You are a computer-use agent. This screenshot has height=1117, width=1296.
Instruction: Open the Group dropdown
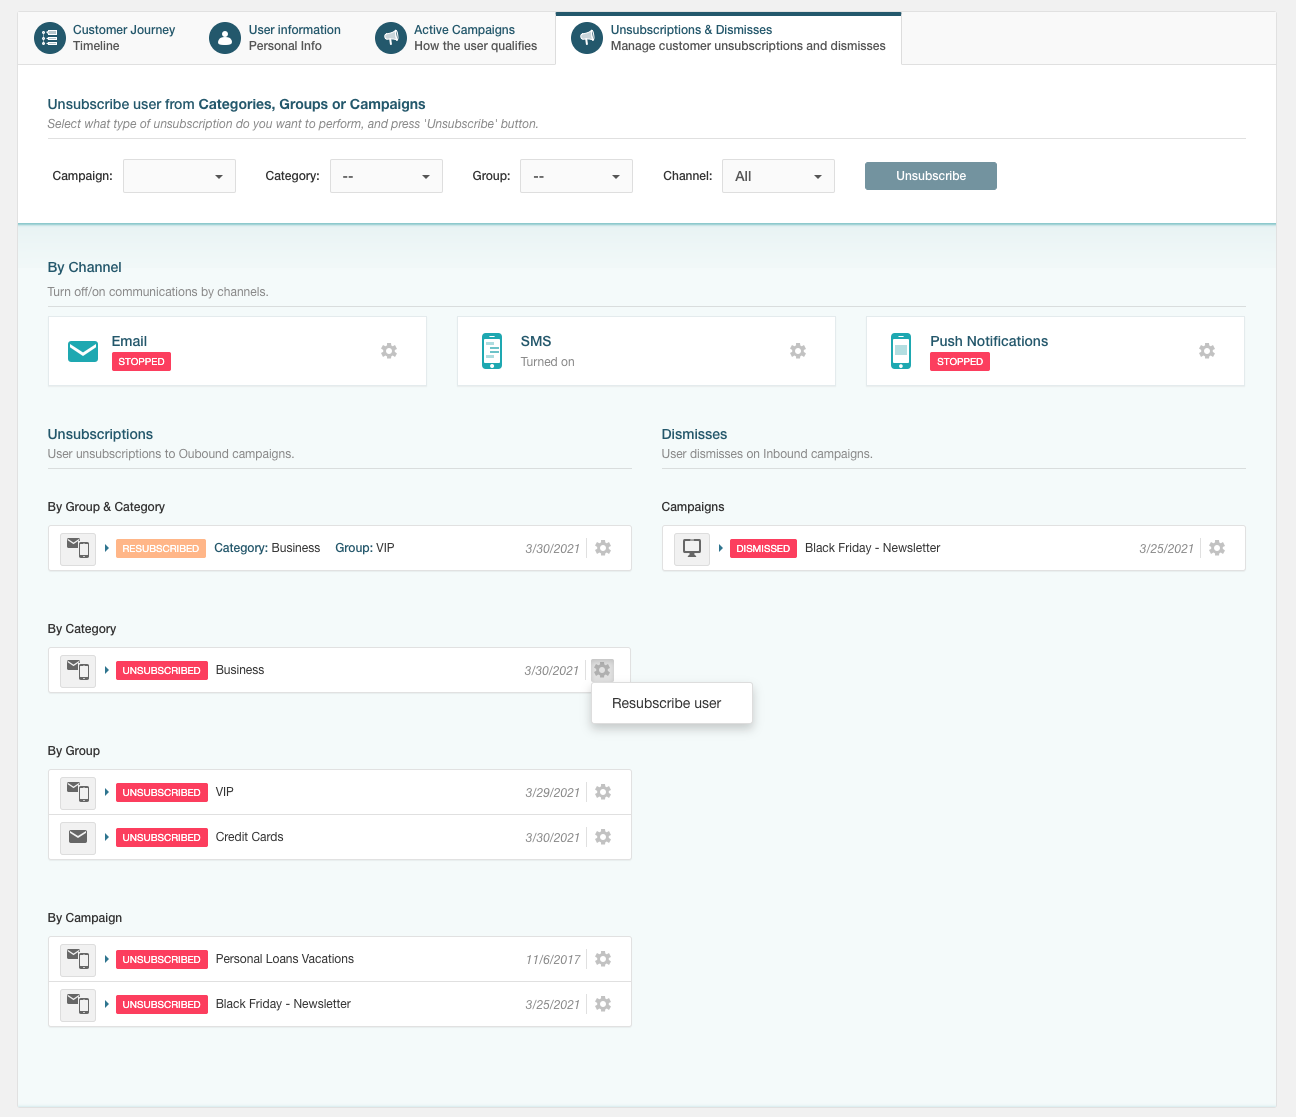(x=576, y=176)
